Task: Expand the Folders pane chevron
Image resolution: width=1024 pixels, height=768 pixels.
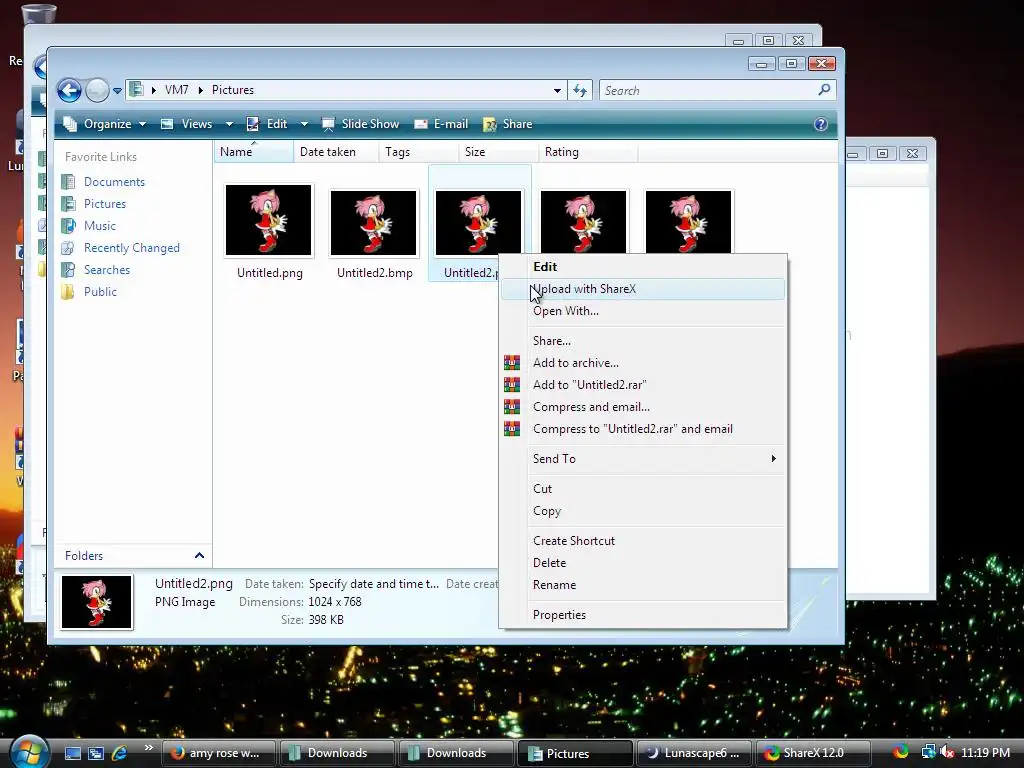Action: pos(199,556)
